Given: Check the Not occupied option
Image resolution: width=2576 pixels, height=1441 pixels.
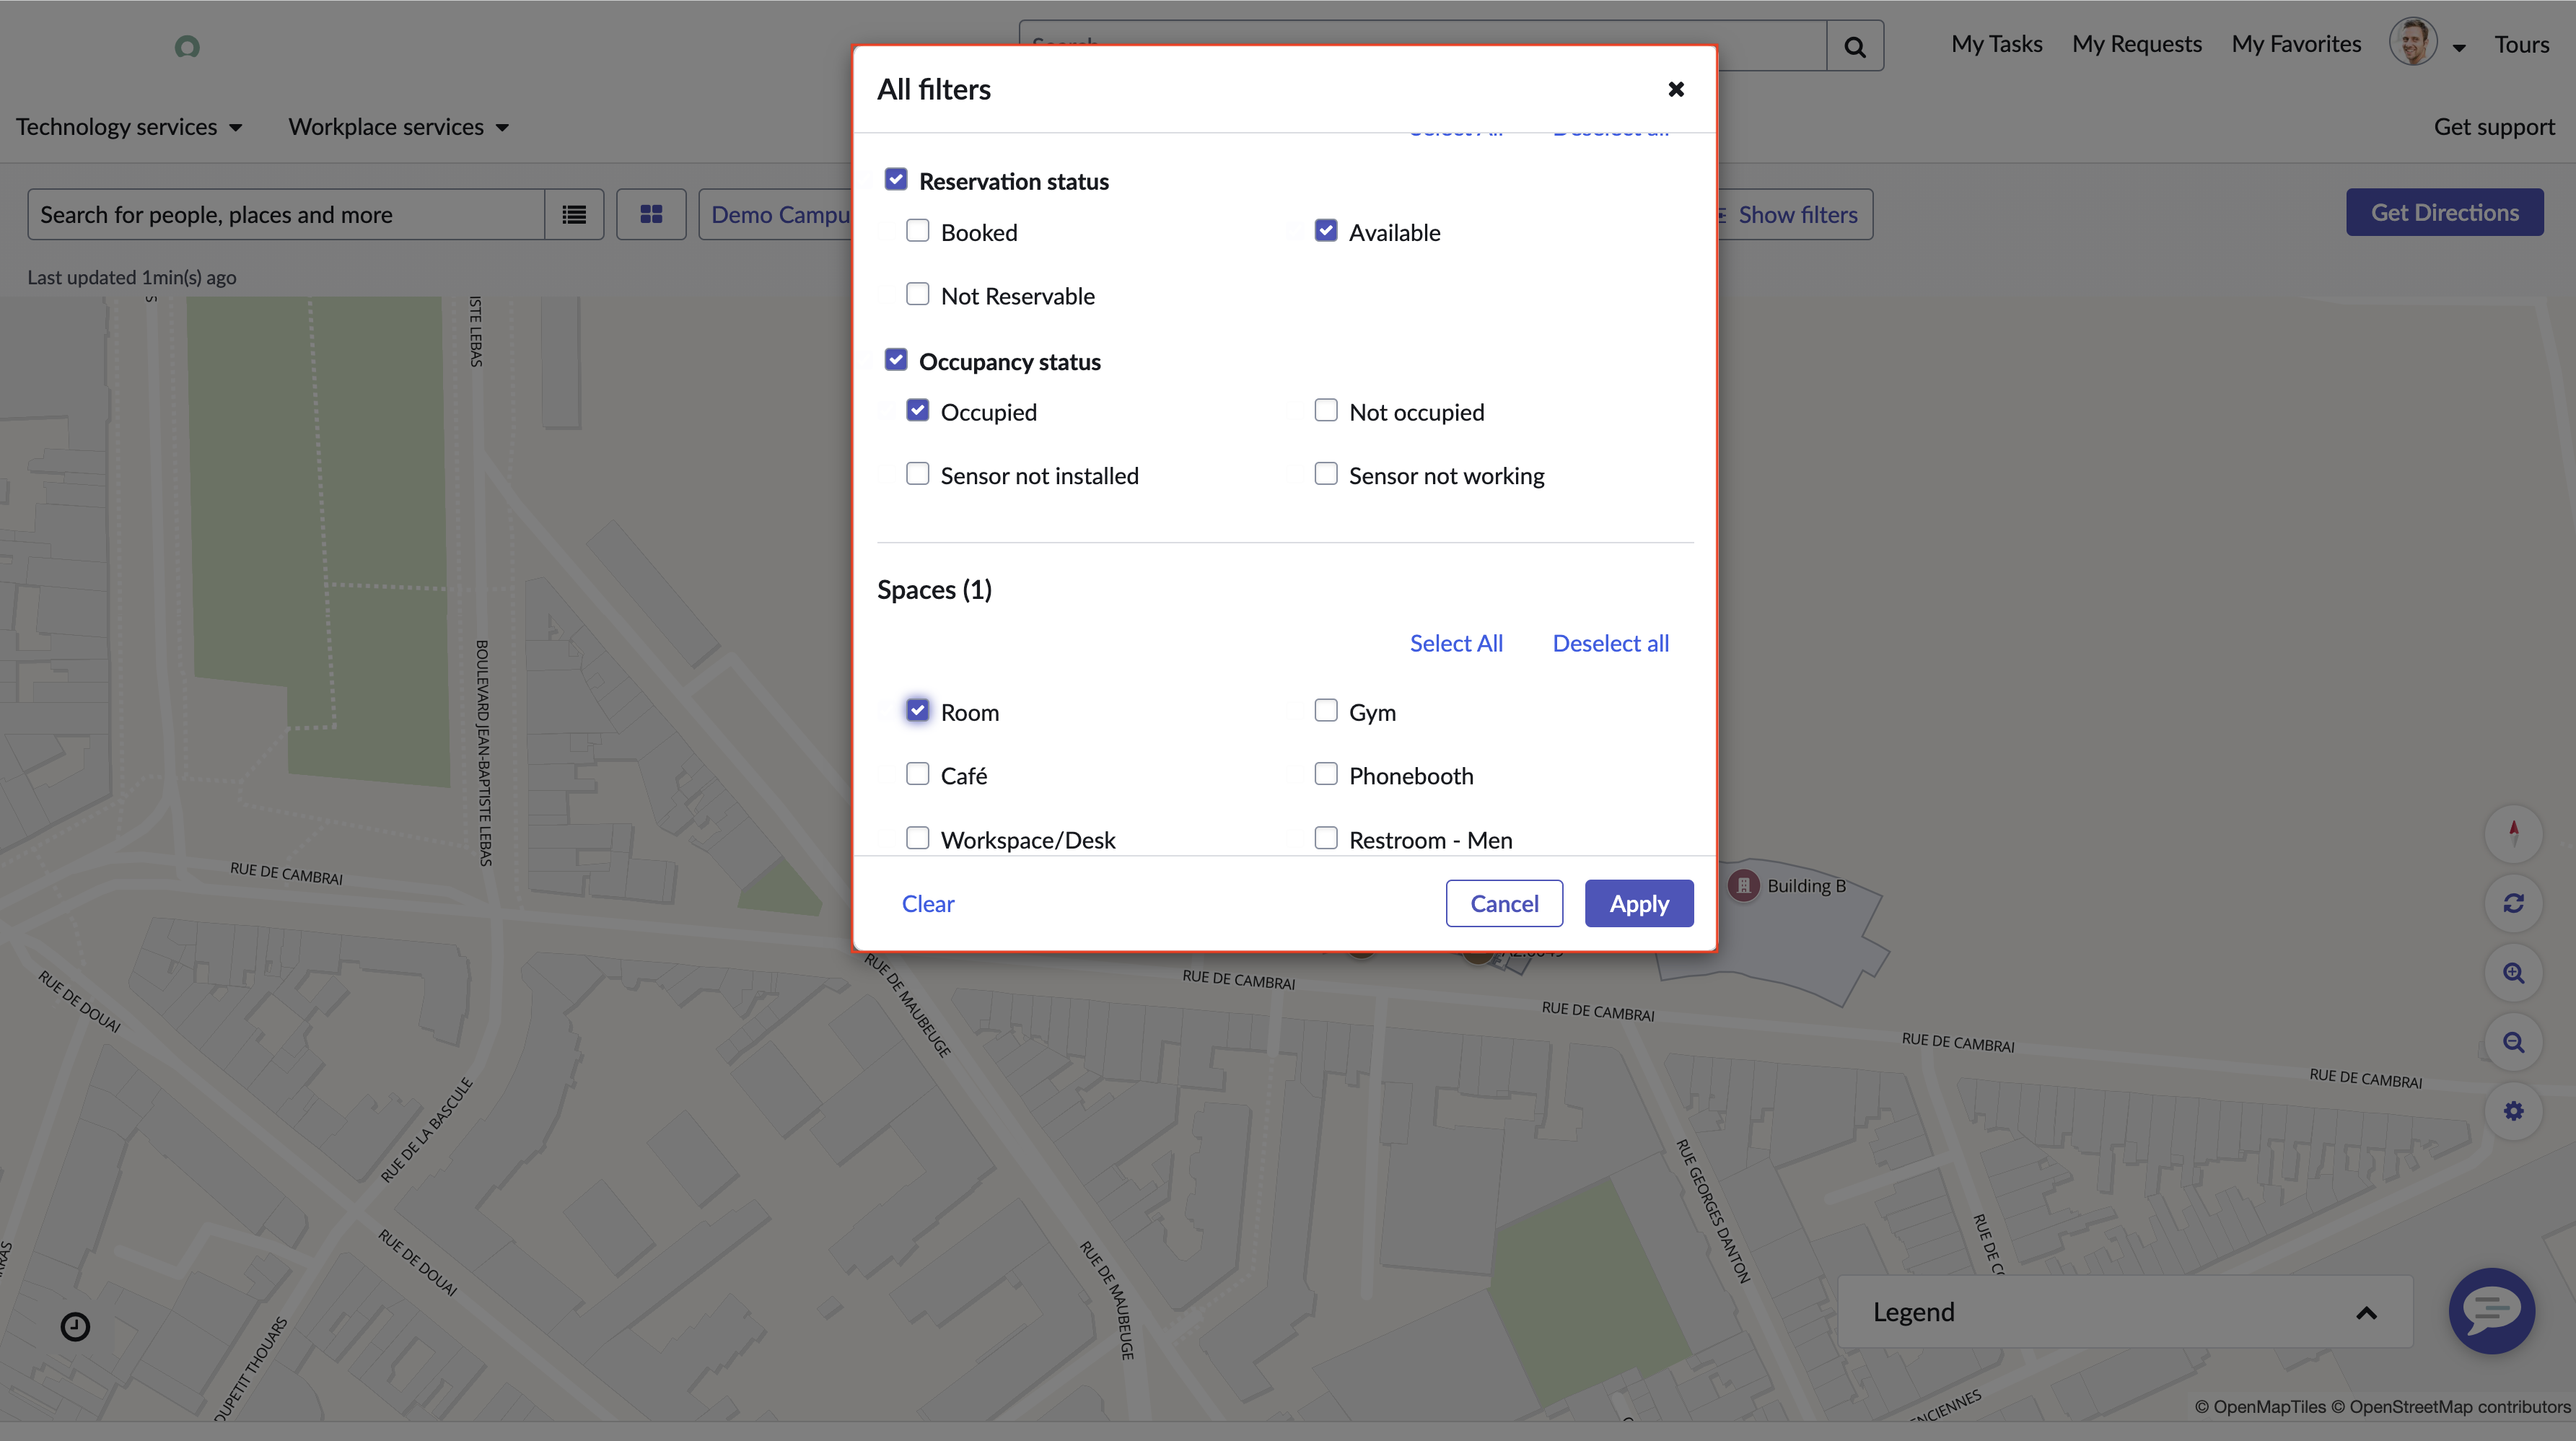Looking at the screenshot, I should point(1325,411).
